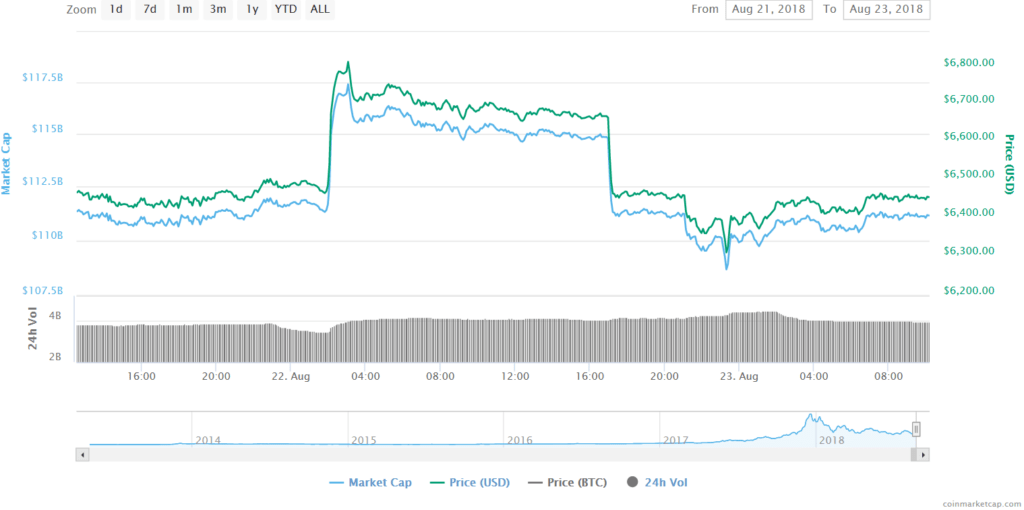Toggle the Price (USD) series in legend

pyautogui.click(x=470, y=483)
